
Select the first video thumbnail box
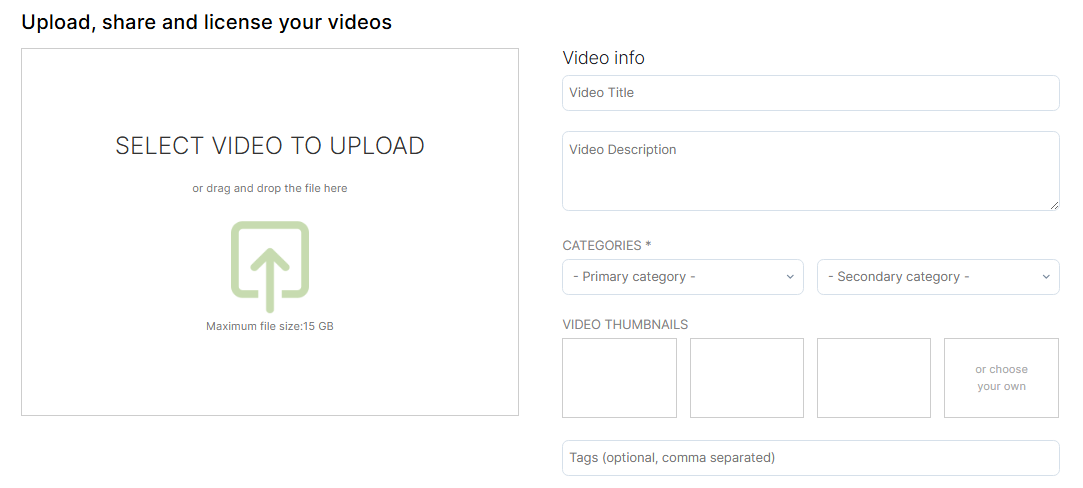[x=619, y=378]
